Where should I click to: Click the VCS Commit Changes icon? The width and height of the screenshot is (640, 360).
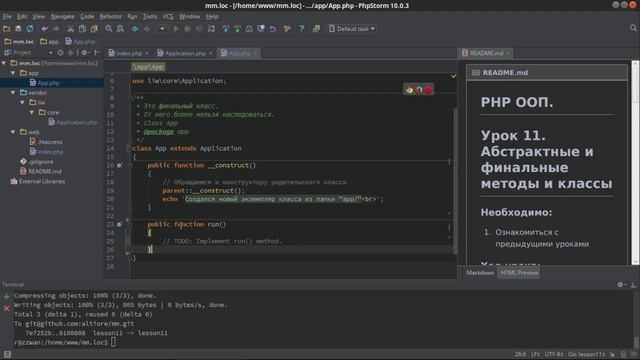[238, 29]
